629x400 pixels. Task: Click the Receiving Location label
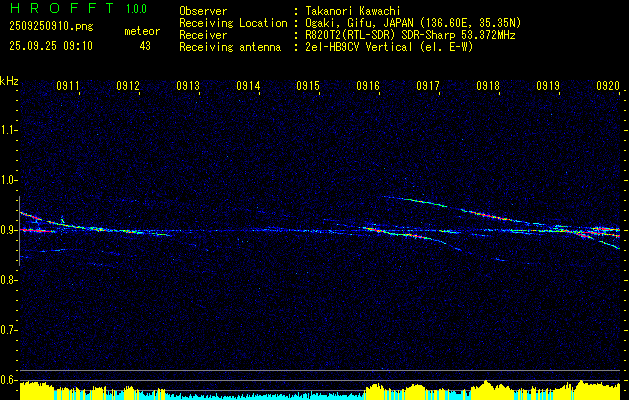click(x=233, y=23)
